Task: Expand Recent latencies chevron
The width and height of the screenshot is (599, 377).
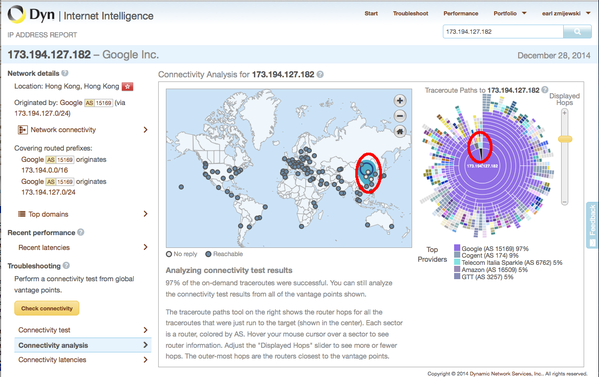Action: point(145,247)
